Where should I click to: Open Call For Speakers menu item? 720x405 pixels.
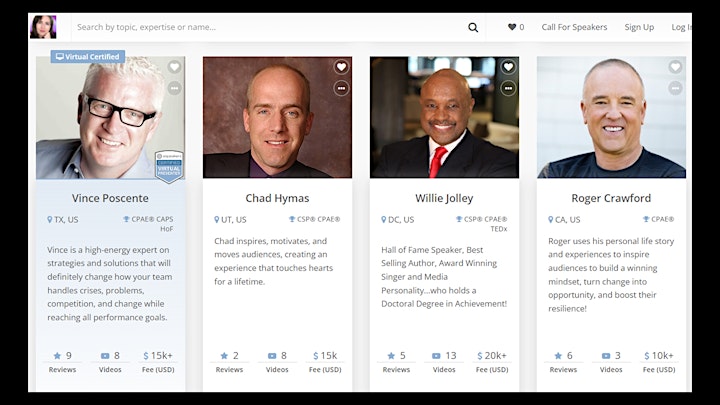[x=574, y=27]
